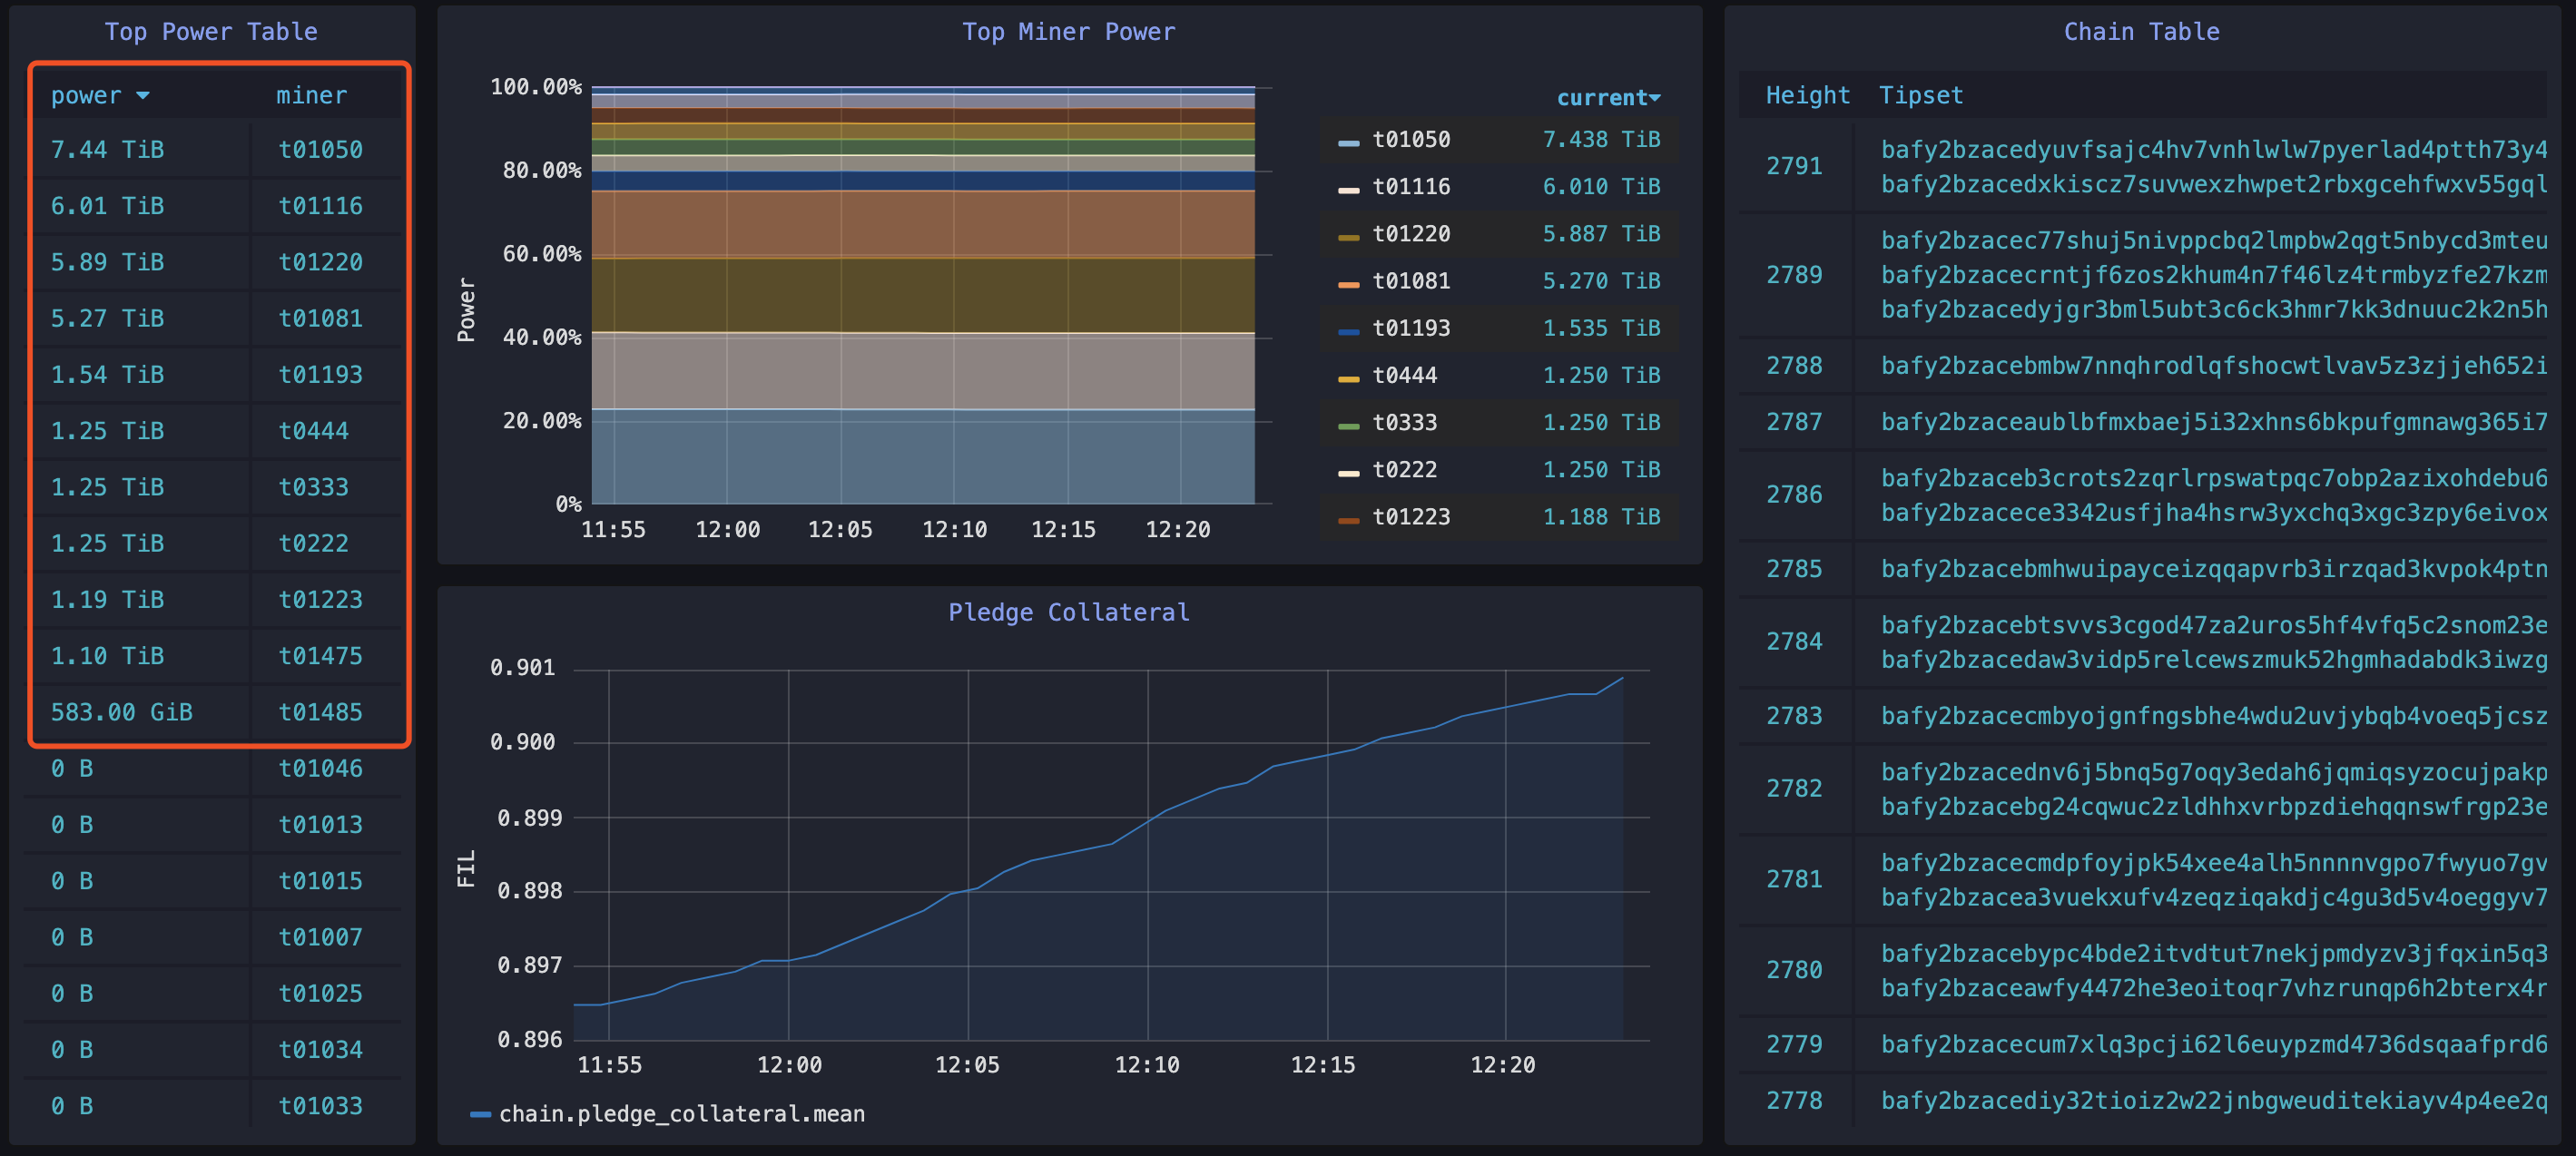Toggle t0222 series in legend
The width and height of the screenshot is (2576, 1156).
click(x=1404, y=469)
